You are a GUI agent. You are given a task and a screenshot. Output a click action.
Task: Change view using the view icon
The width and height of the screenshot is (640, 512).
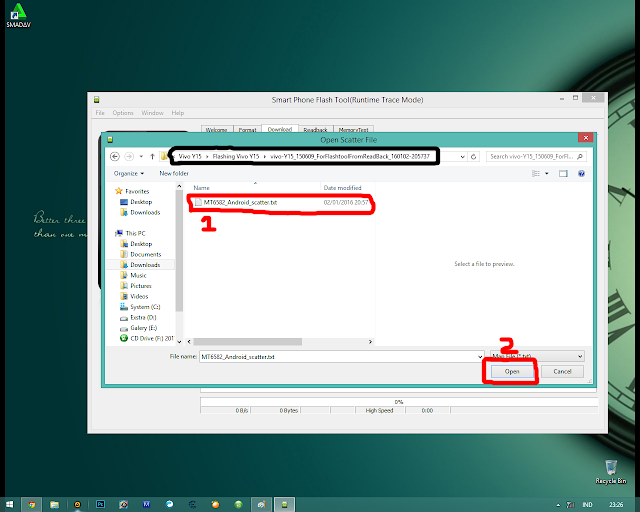tap(536, 174)
